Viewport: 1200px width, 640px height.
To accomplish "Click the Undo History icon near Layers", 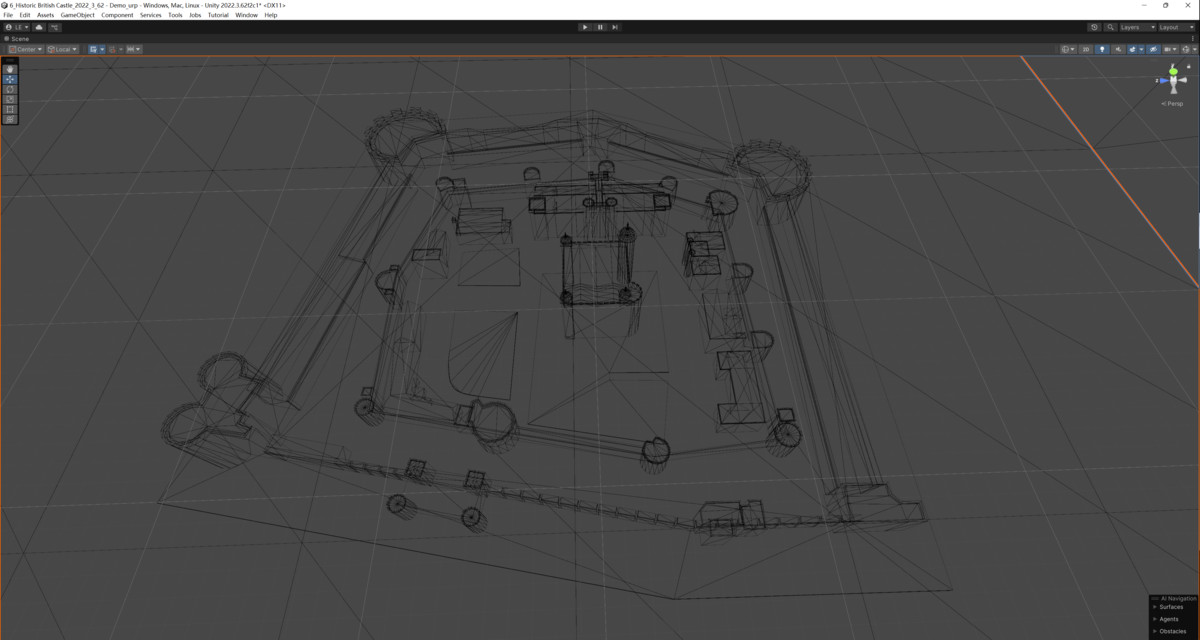I will coord(1095,27).
